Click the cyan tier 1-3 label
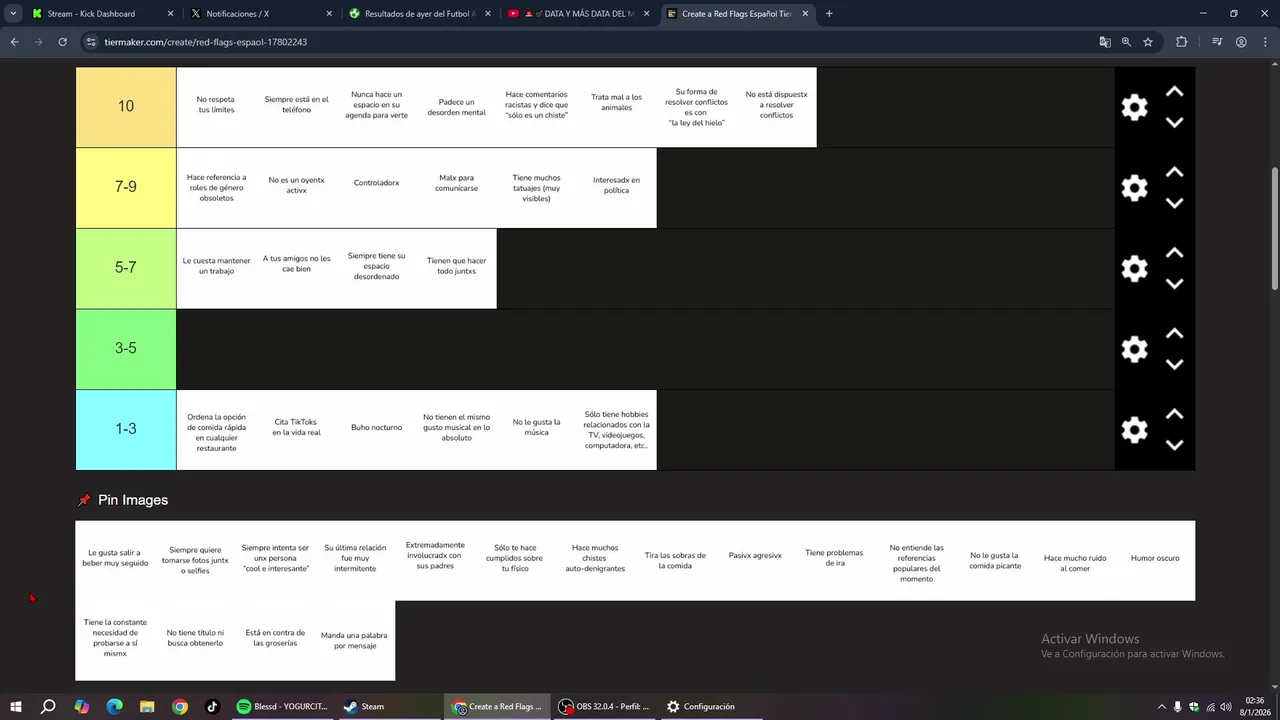1280x720 pixels. tap(126, 429)
